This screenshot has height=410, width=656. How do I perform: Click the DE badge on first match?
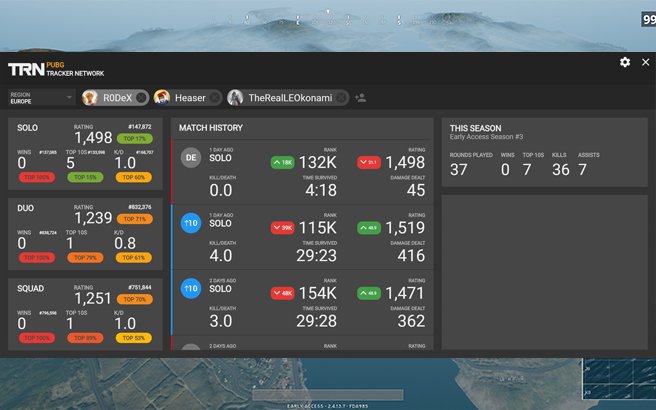[x=191, y=158]
